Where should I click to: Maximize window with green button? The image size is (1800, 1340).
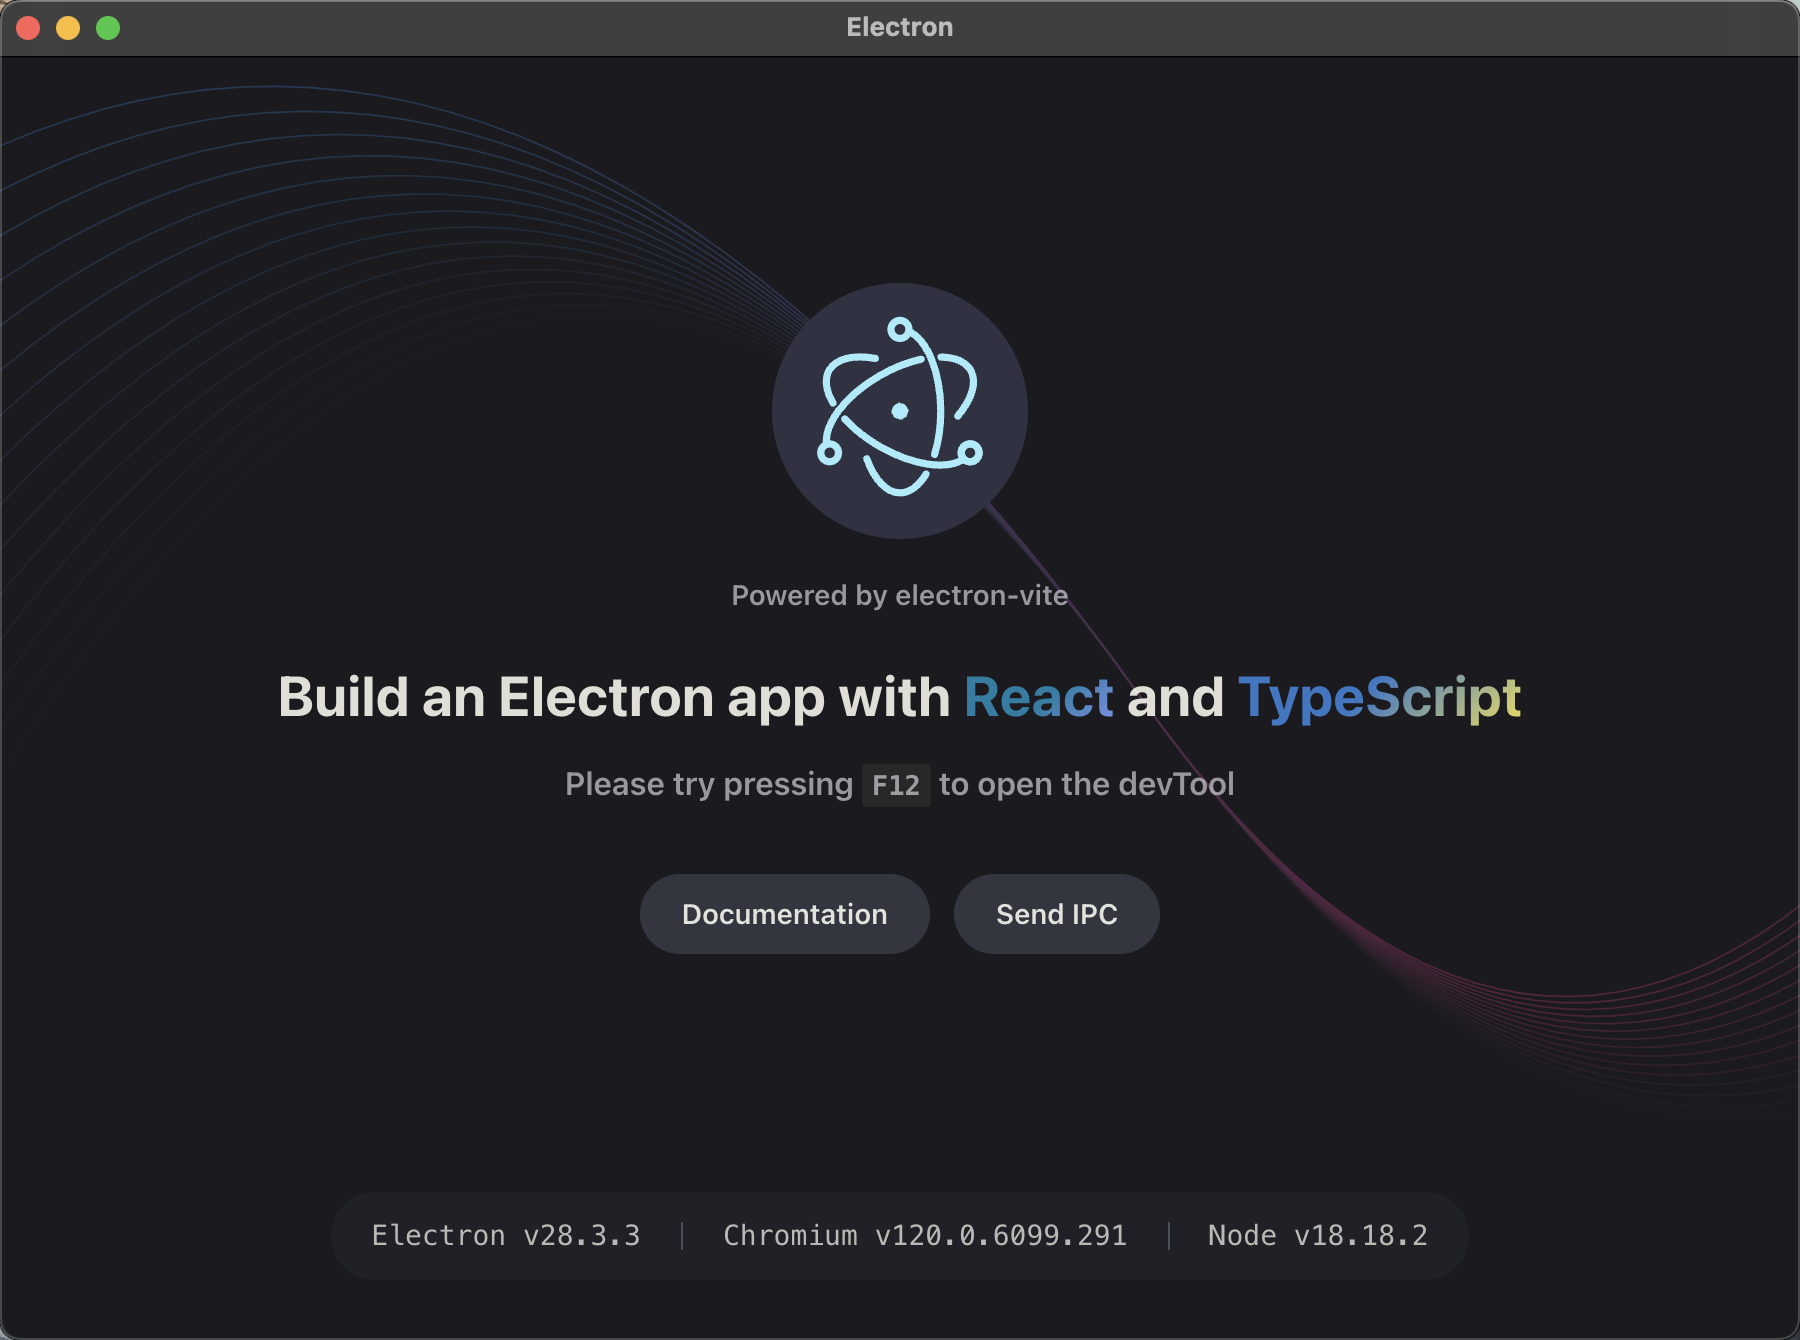(108, 28)
